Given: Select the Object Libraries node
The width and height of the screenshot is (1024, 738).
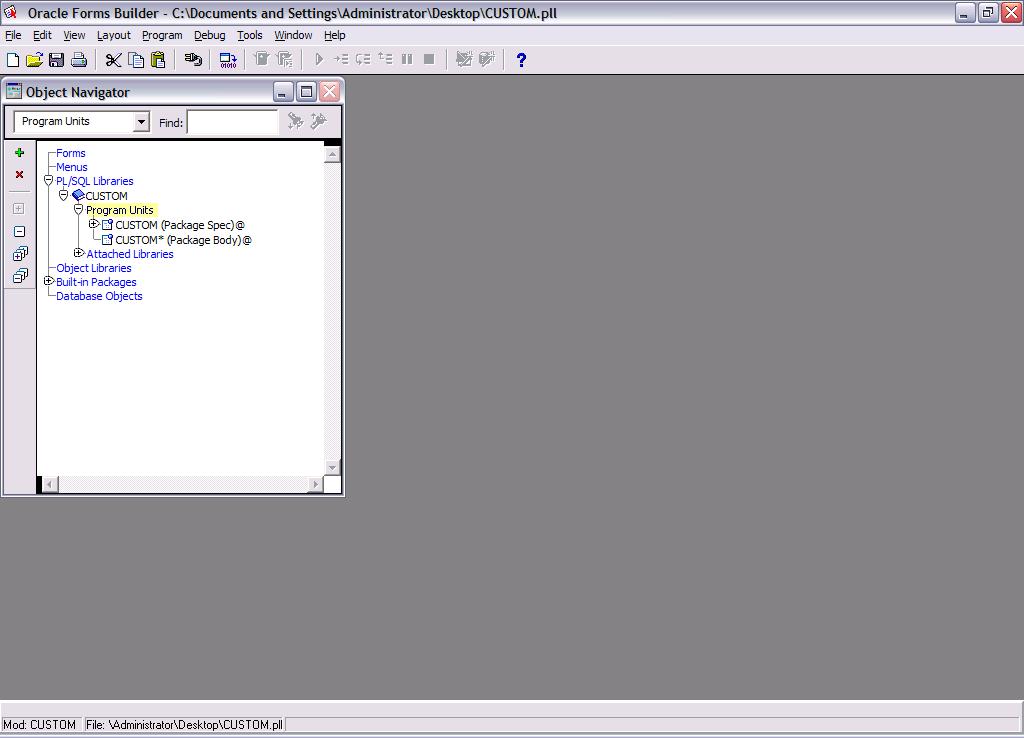Looking at the screenshot, I should [94, 268].
